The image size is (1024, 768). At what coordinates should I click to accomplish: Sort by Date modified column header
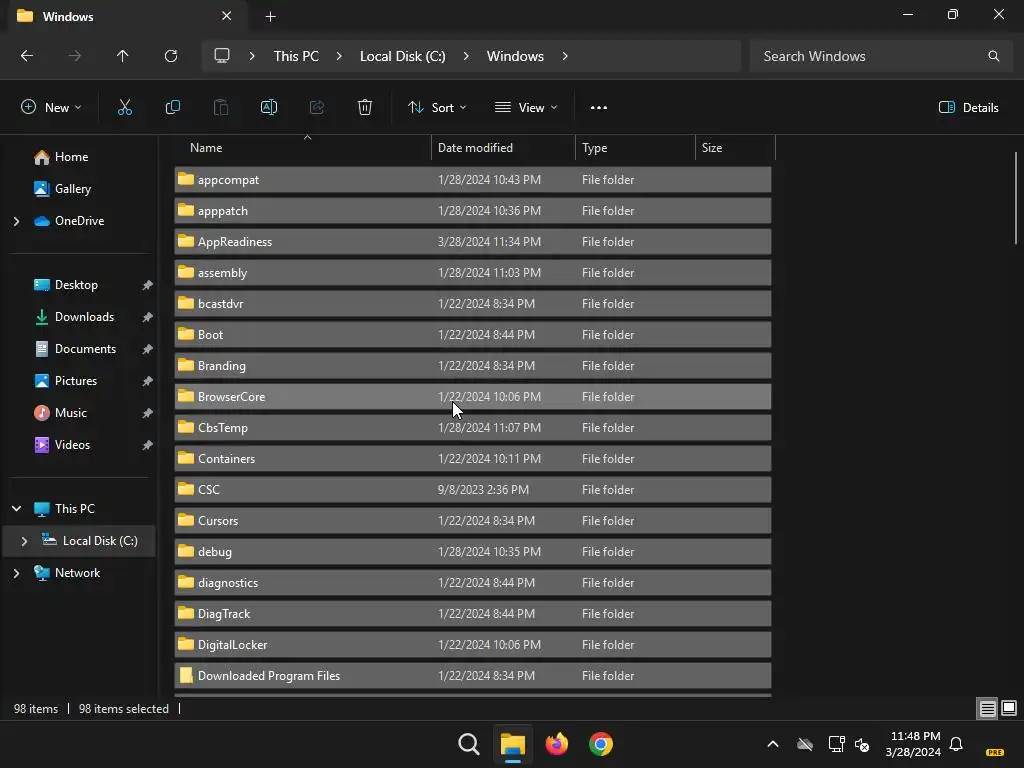[x=504, y=148]
